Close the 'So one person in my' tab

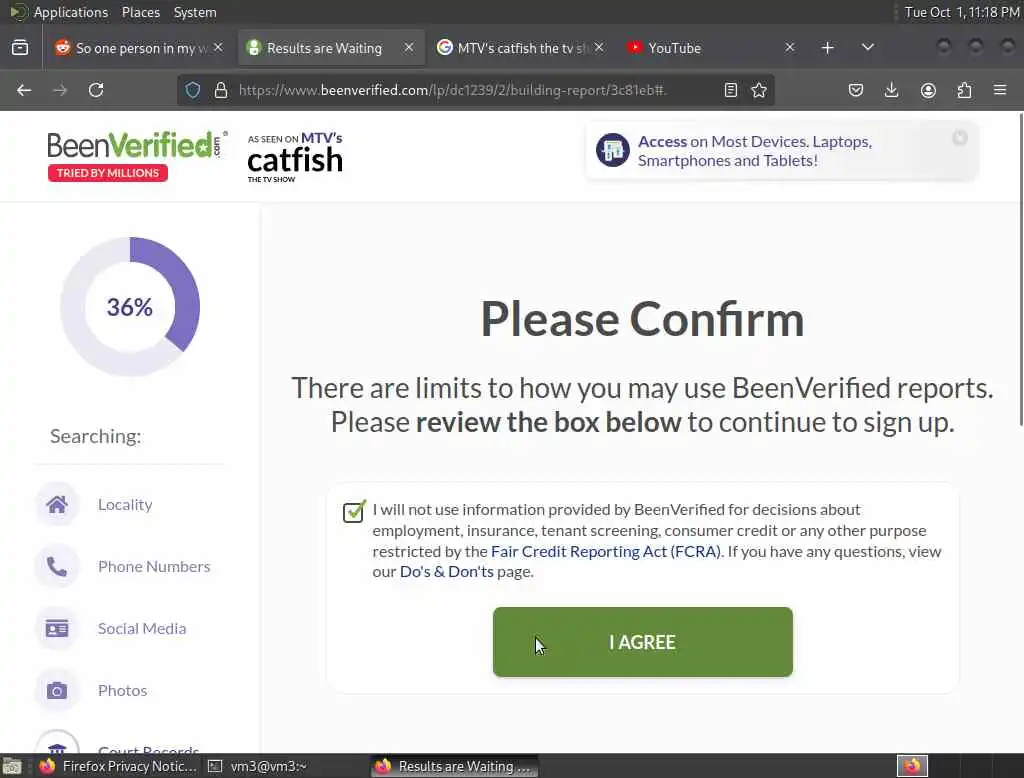(218, 48)
